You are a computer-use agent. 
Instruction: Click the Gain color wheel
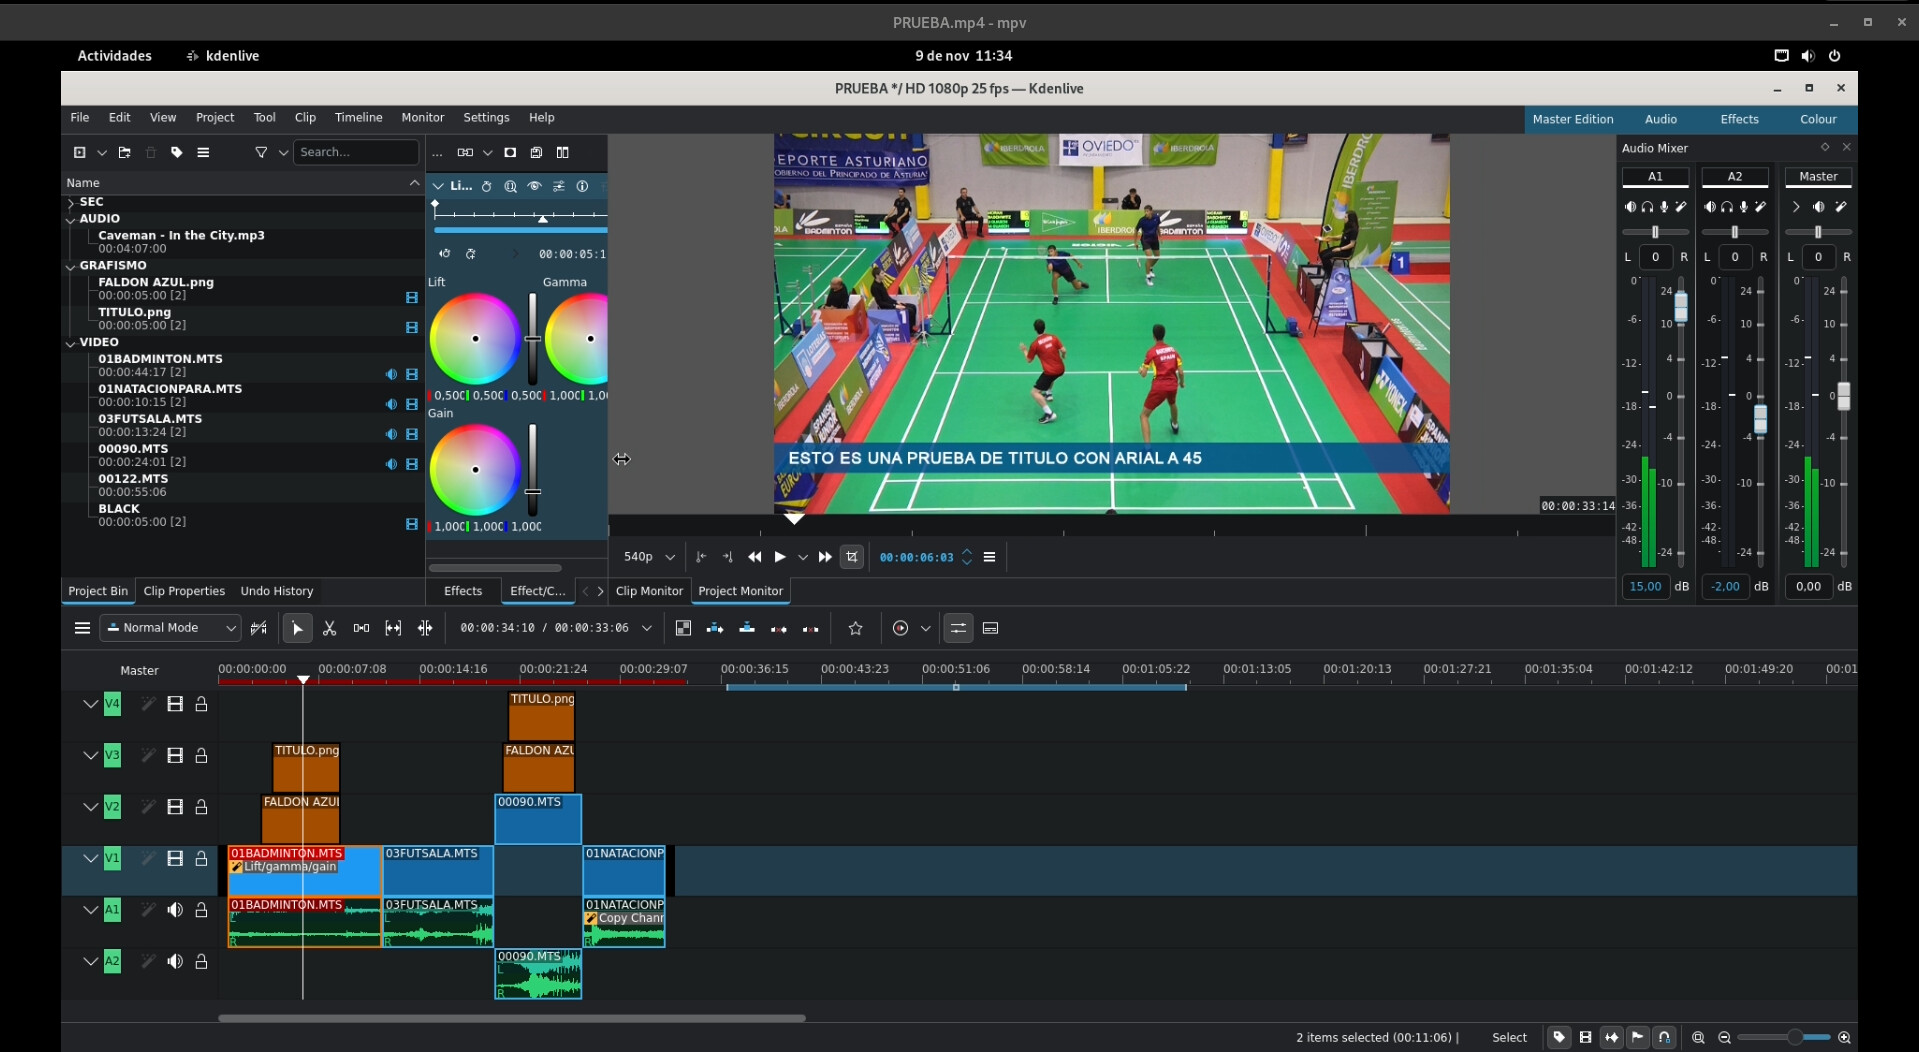coord(475,469)
